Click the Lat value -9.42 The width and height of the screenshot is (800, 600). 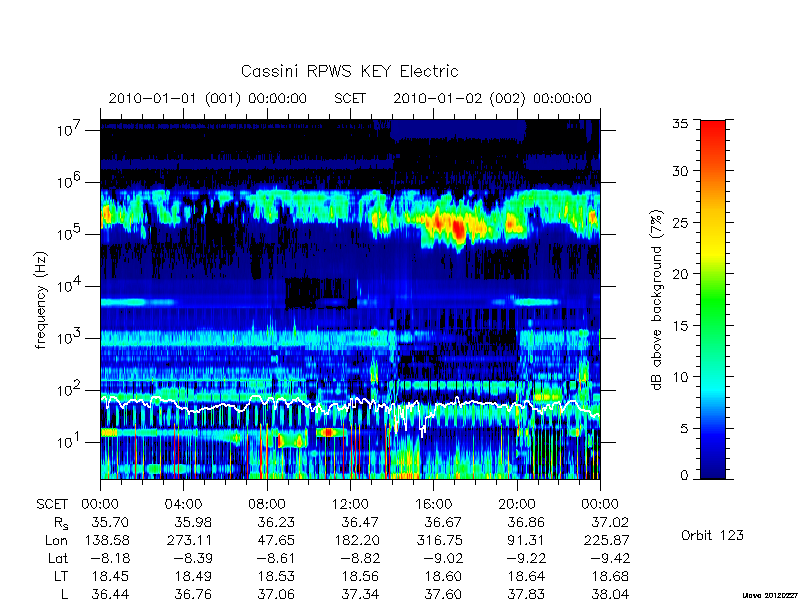(x=609, y=558)
